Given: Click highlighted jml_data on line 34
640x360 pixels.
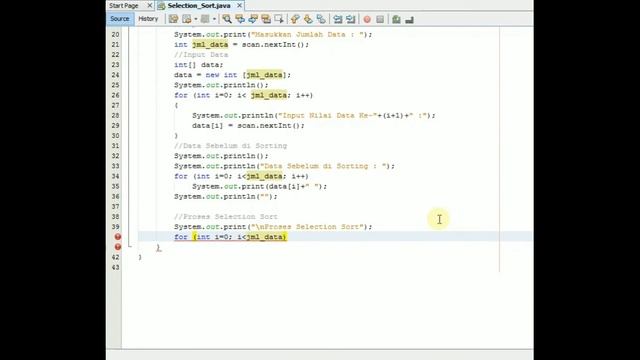Looking at the screenshot, I should click(x=264, y=176).
